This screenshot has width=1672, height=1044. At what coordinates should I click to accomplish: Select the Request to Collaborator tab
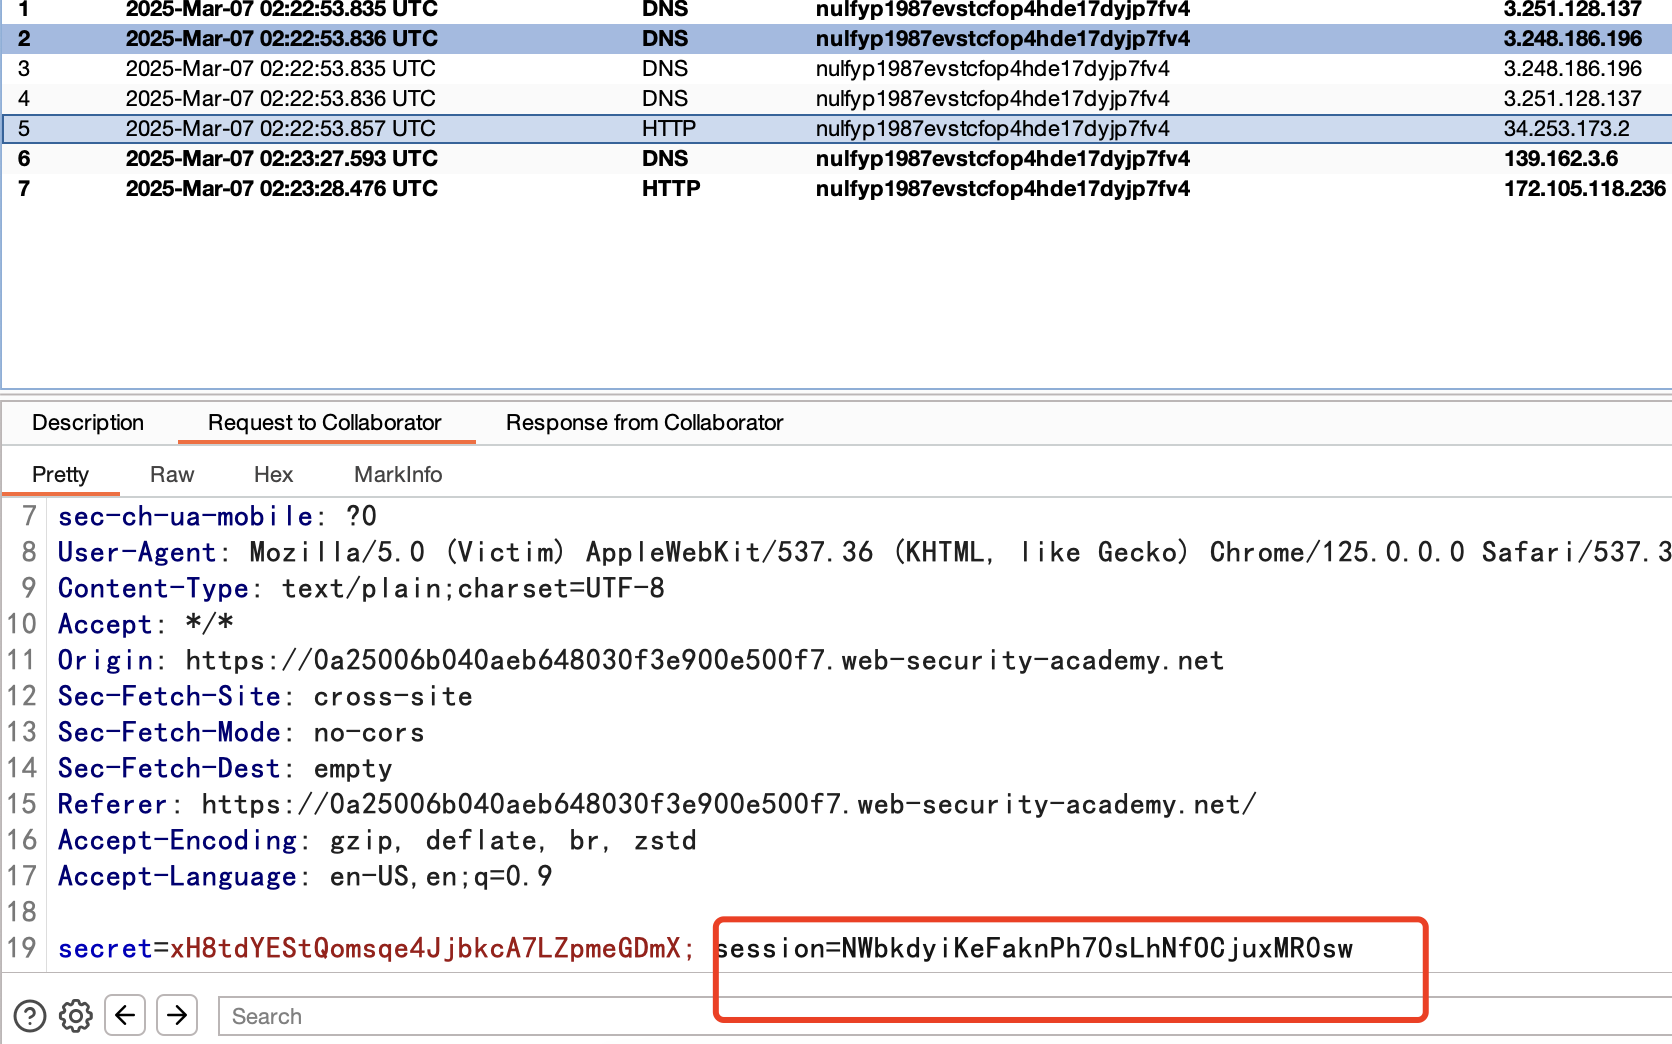pos(324,422)
